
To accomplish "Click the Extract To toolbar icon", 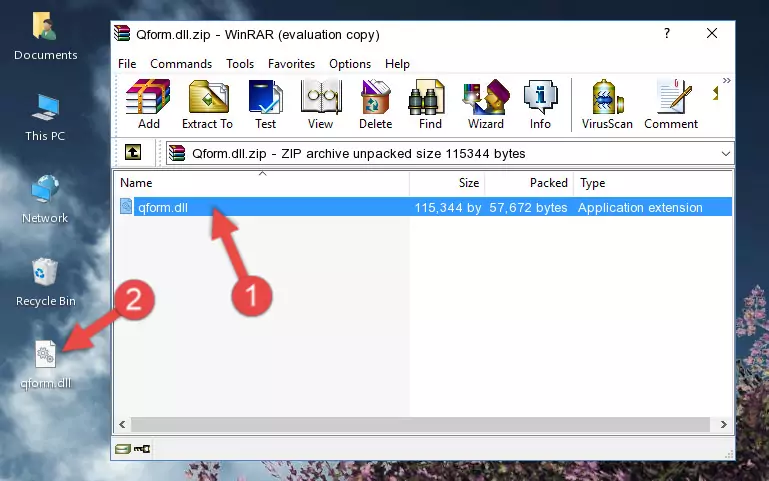I will point(207,104).
